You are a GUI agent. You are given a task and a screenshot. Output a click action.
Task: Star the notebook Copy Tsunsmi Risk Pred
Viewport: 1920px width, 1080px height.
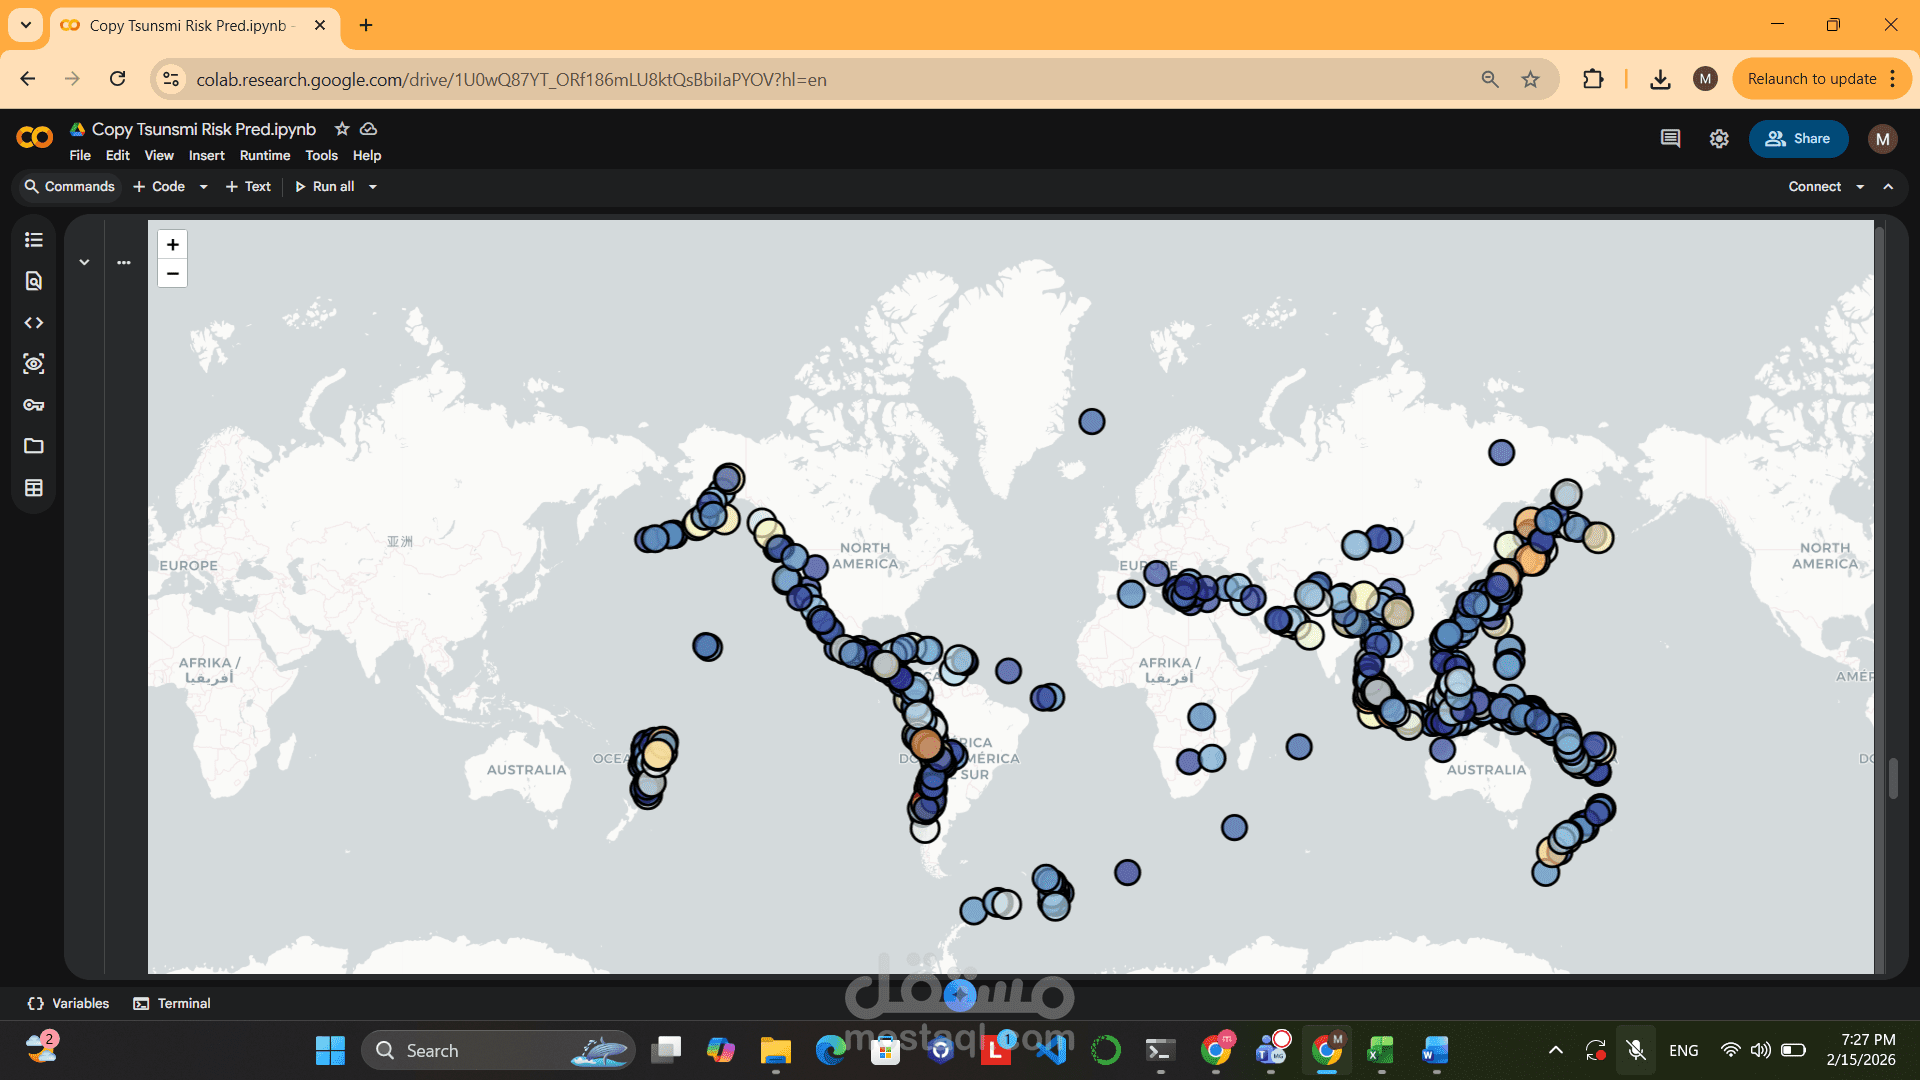[342, 129]
